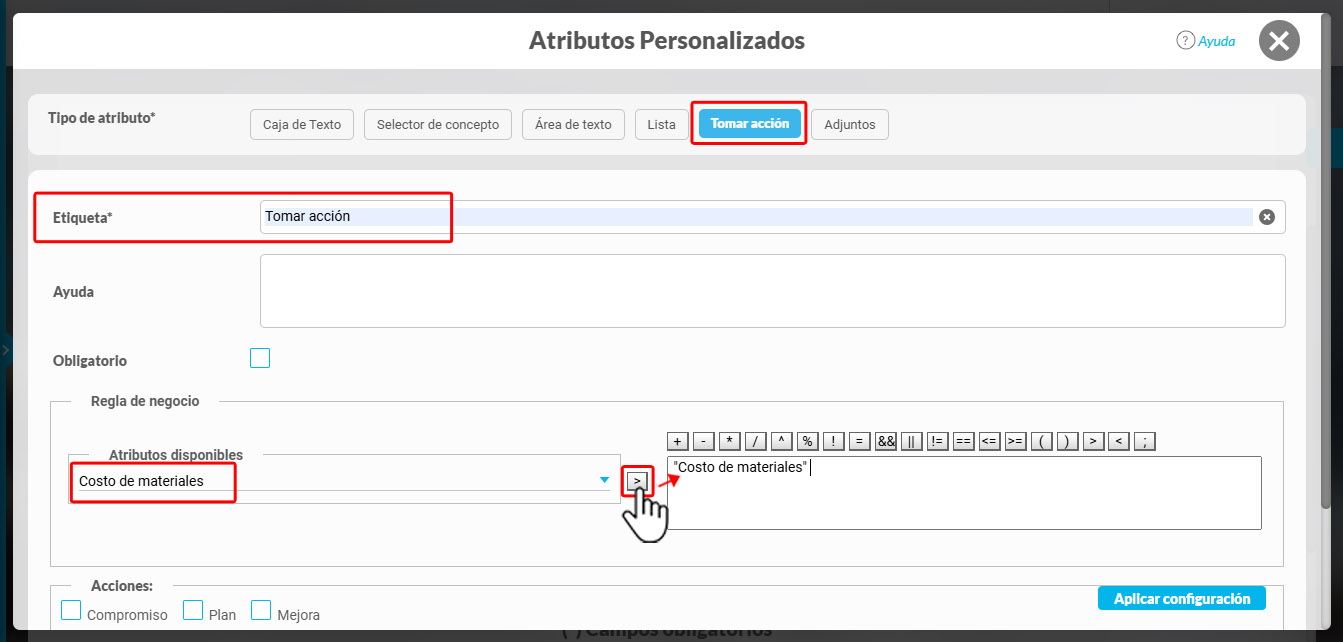Viewport: 1343px width, 642px height.
Task: Open the Ayuda help link with question mark
Action: [x=1206, y=41]
